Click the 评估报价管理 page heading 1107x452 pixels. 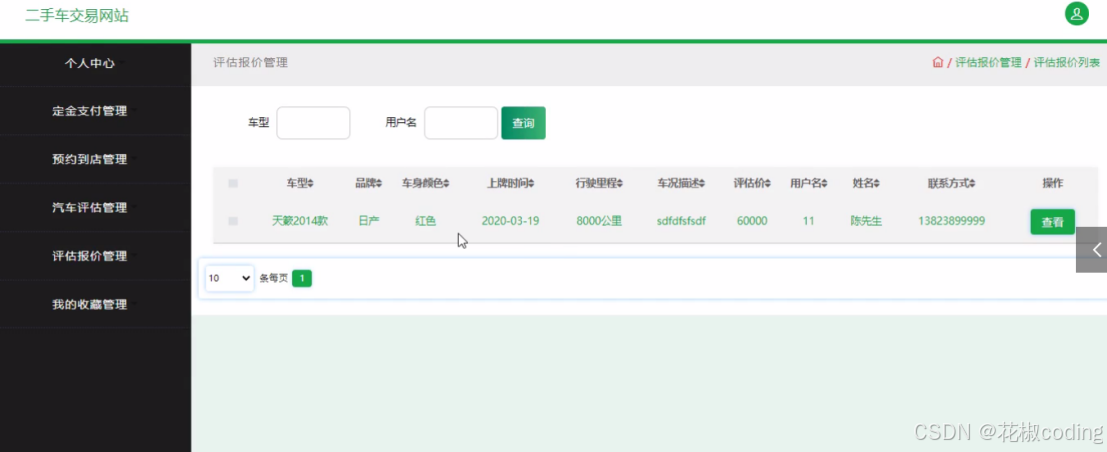pyautogui.click(x=251, y=62)
